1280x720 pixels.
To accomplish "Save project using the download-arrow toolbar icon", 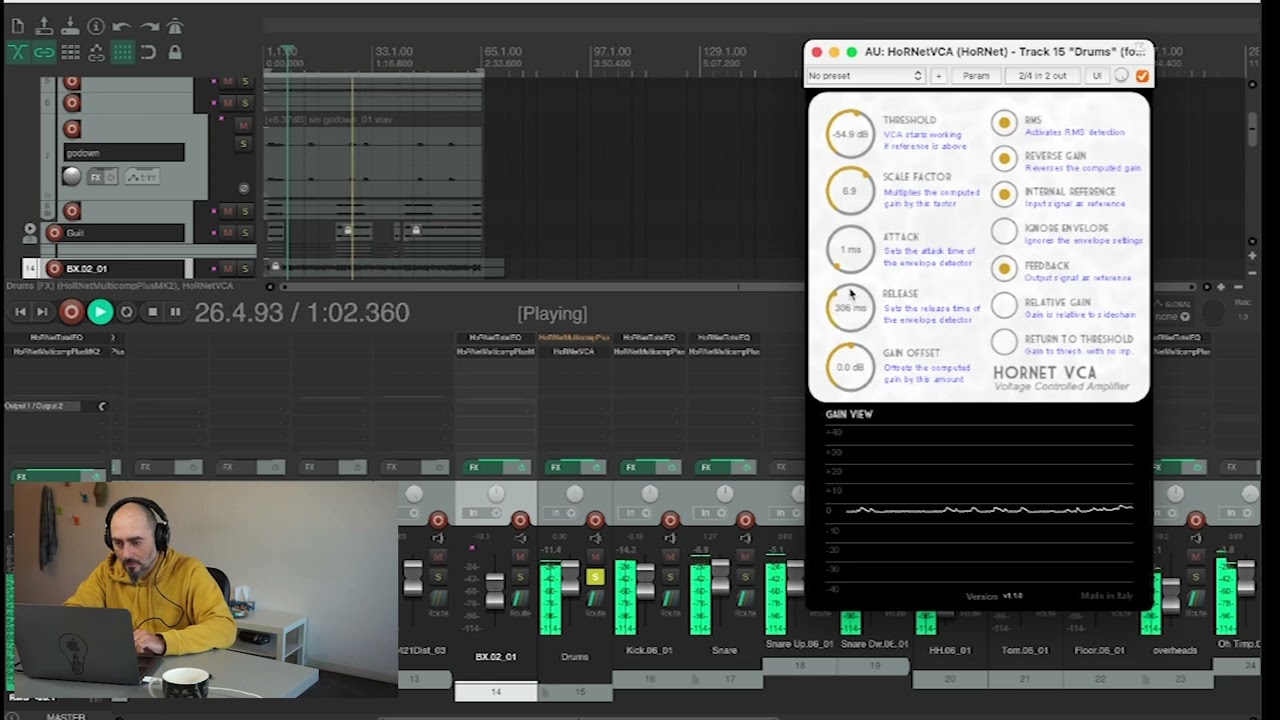I will (70, 27).
